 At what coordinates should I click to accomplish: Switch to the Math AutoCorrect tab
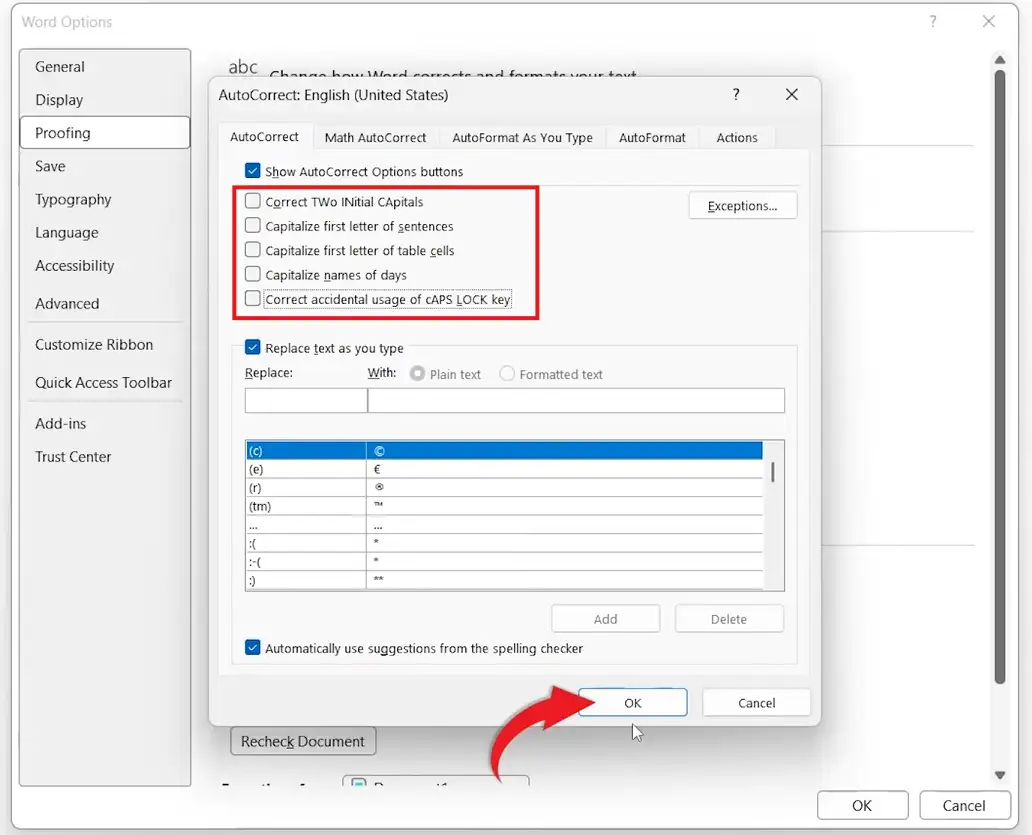[375, 138]
